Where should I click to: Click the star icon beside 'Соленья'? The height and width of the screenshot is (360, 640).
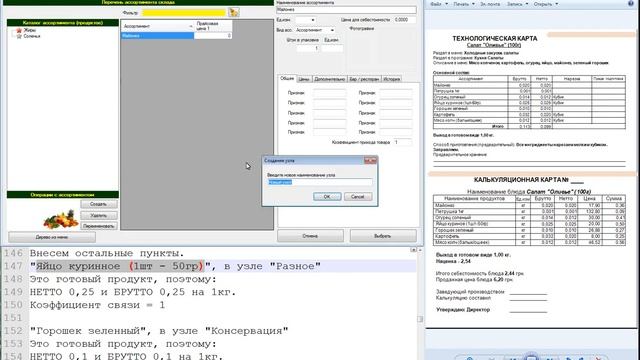click(x=19, y=36)
